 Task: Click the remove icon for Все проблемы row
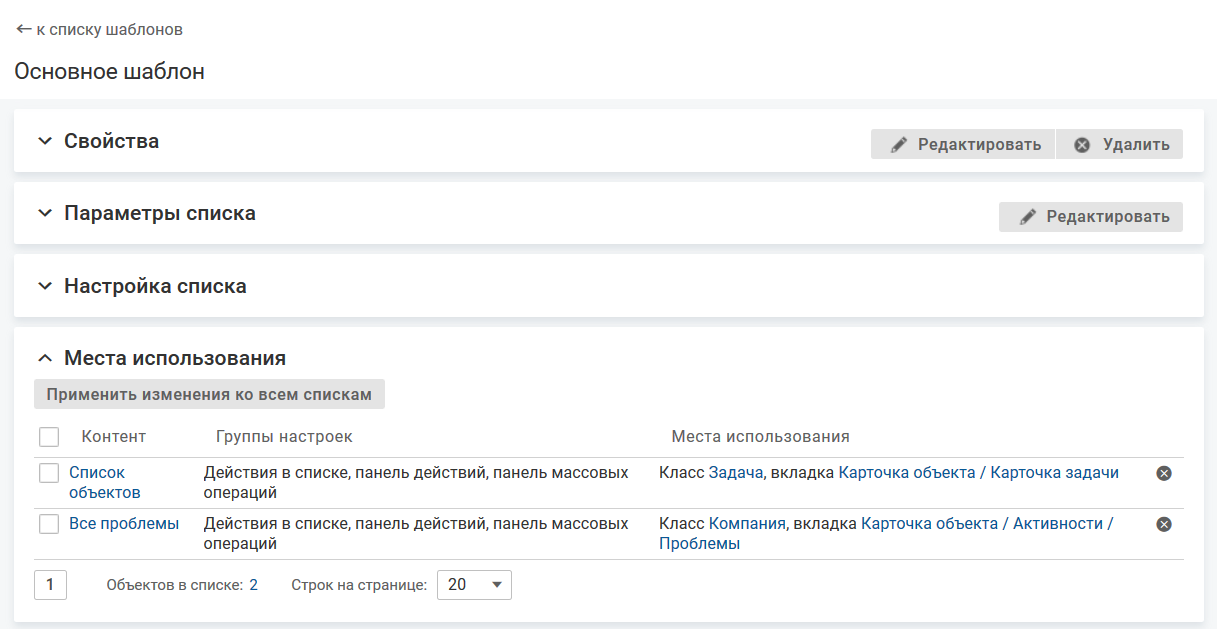point(1163,524)
